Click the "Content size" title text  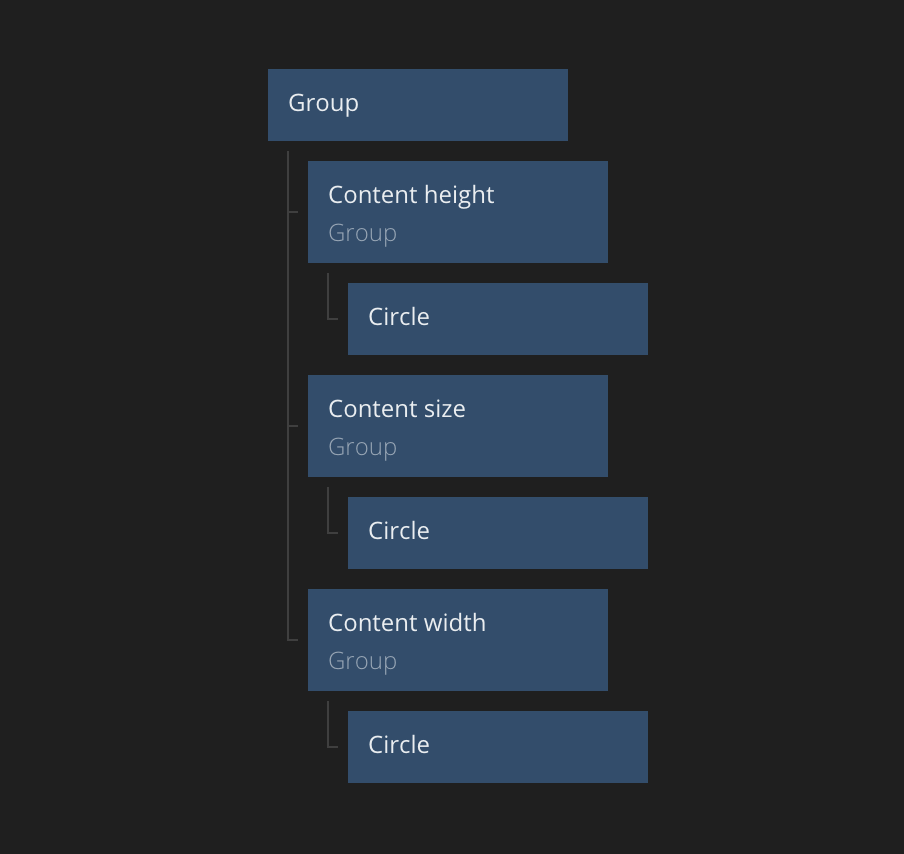click(397, 409)
